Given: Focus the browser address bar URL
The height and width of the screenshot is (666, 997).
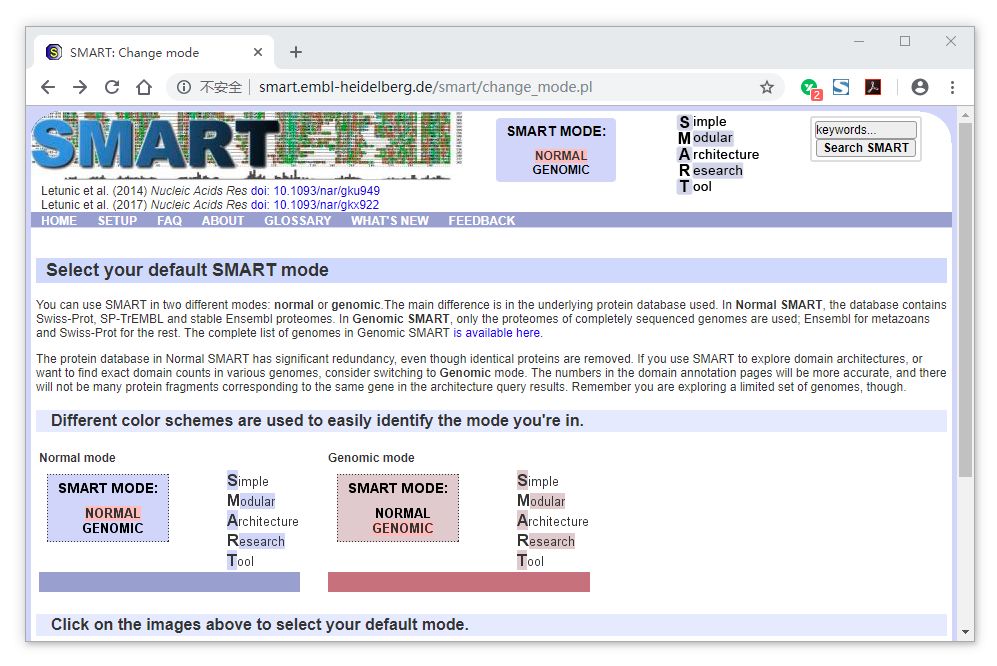Looking at the screenshot, I should click(x=425, y=87).
